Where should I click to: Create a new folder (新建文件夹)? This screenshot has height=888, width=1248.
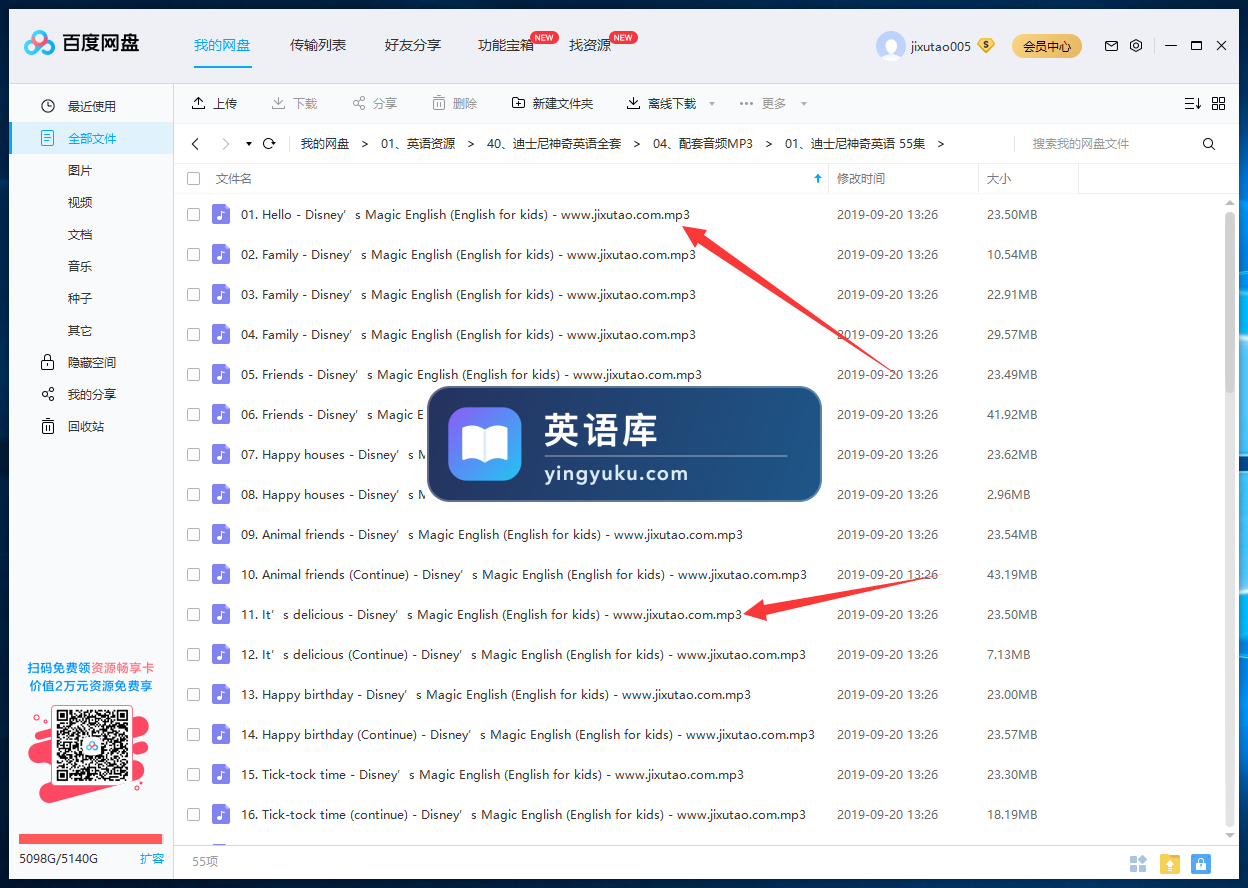click(552, 103)
